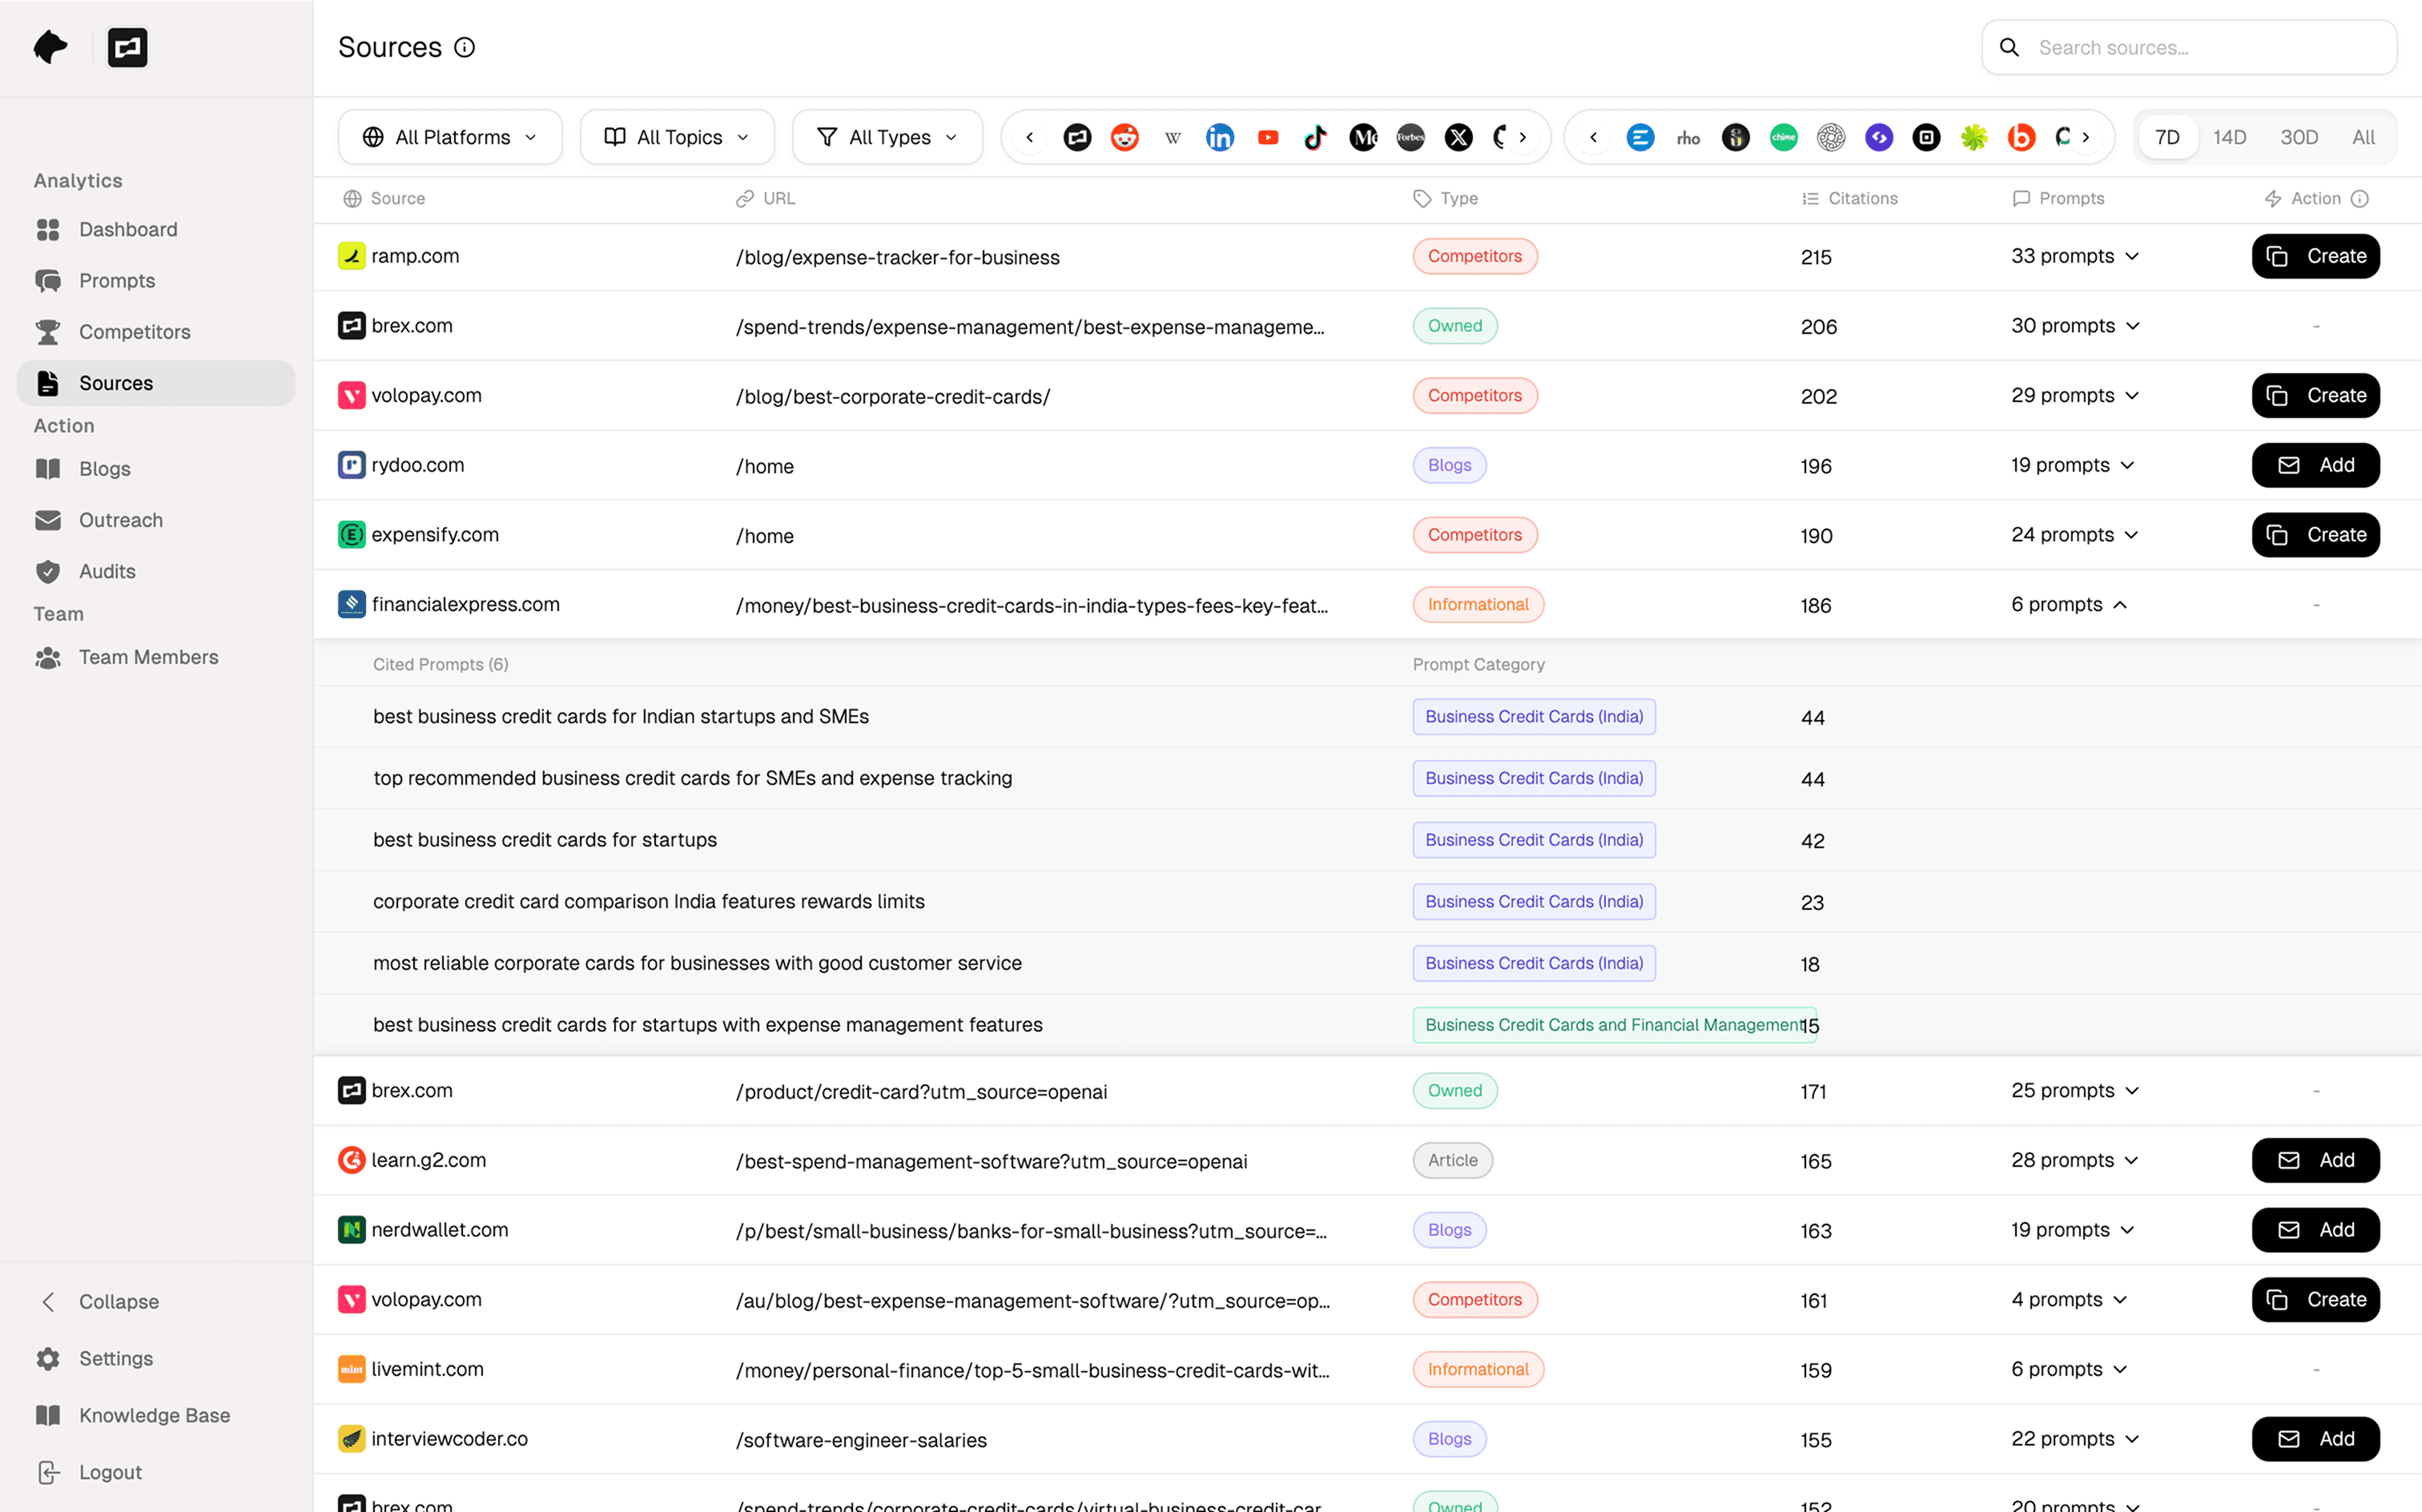Image resolution: width=2422 pixels, height=1512 pixels.
Task: Open the All Platforms dropdown
Action: point(450,137)
